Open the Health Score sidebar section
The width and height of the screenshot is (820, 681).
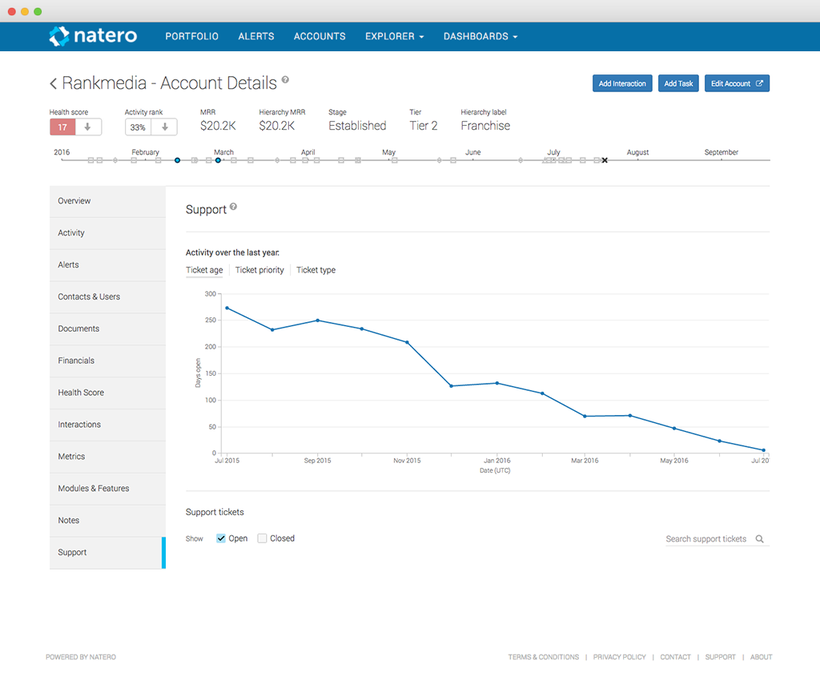[x=108, y=393]
